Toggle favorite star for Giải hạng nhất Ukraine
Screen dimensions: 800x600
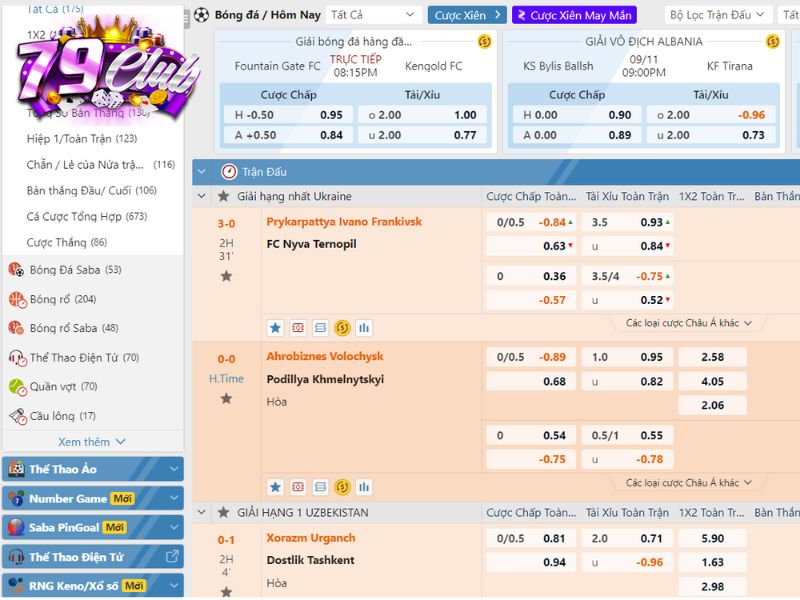[224, 196]
